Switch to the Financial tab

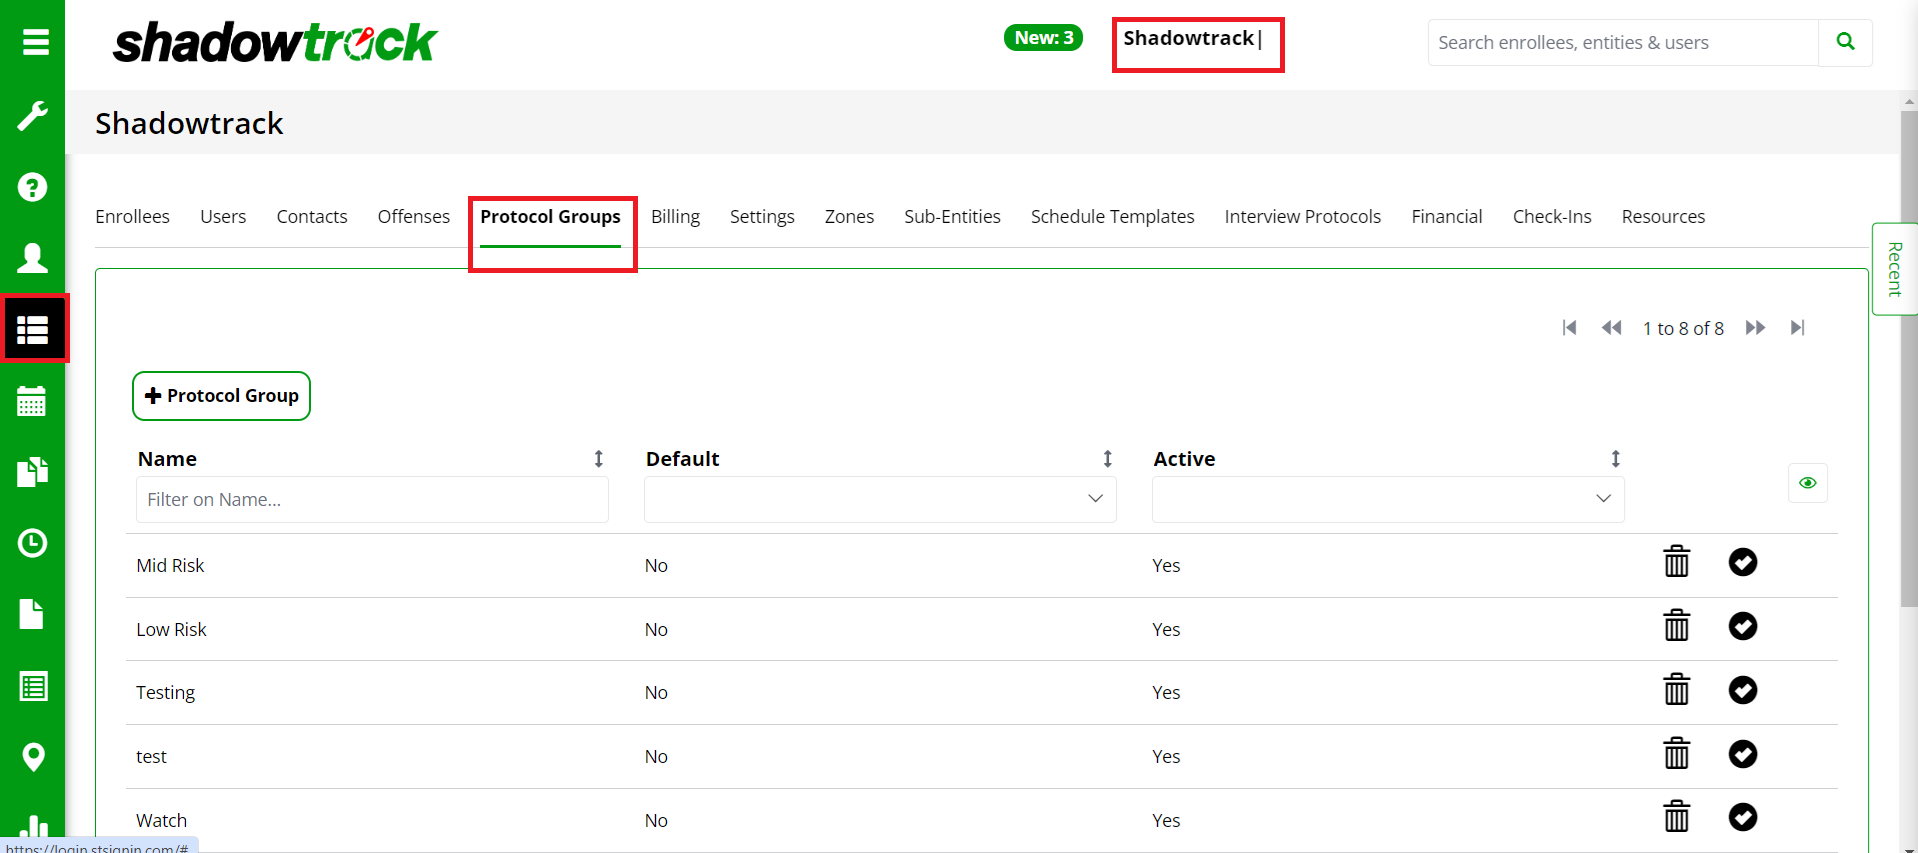[x=1446, y=217]
